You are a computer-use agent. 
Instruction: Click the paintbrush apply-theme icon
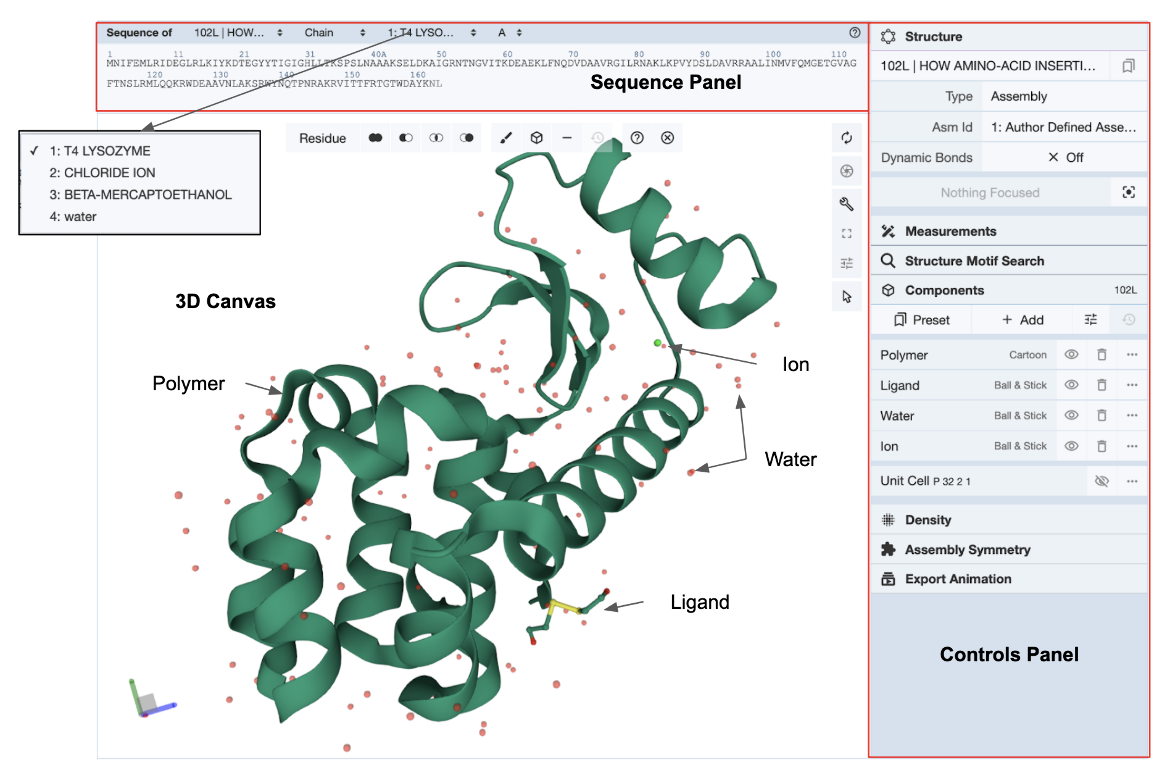click(x=506, y=138)
